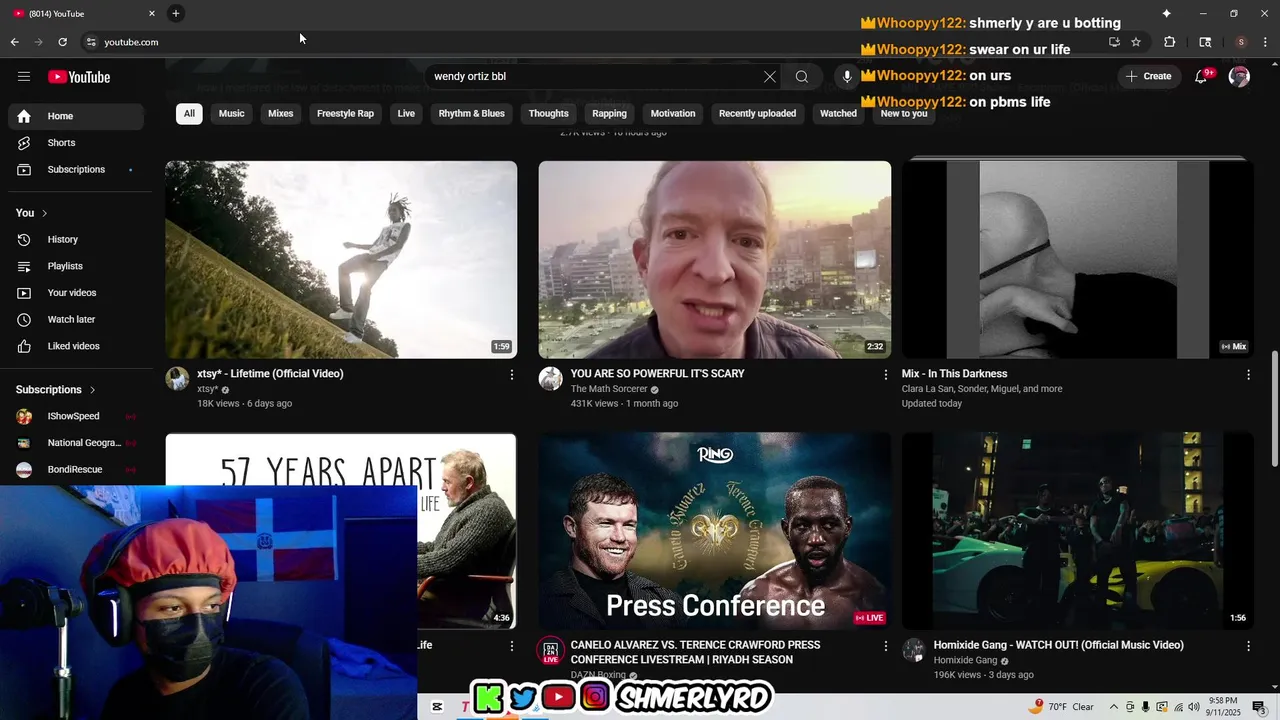The width and height of the screenshot is (1280, 720).
Task: Open more options for Canelo vs Crawford livestream
Action: tap(885, 647)
